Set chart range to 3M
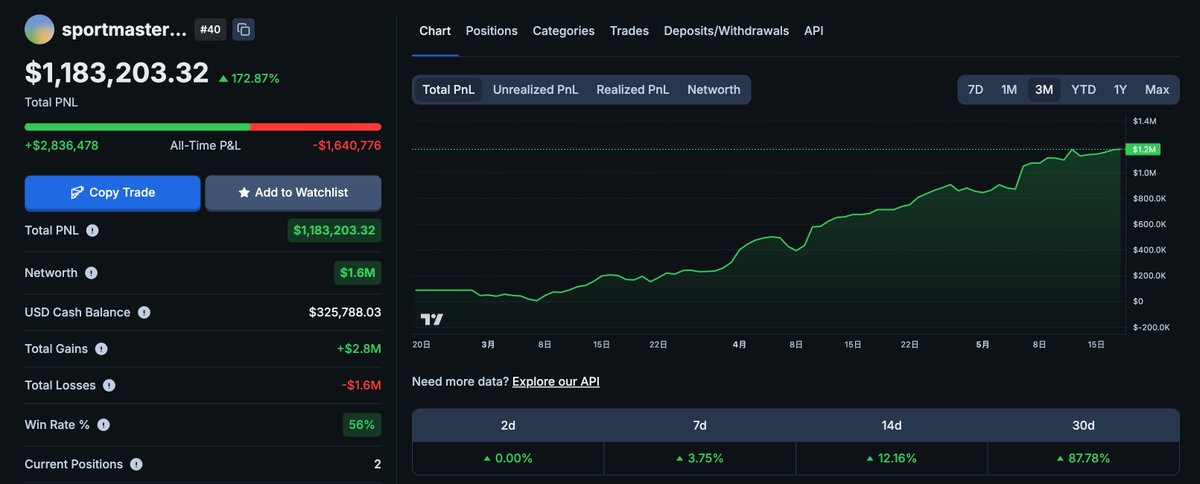The image size is (1200, 484). point(1044,89)
